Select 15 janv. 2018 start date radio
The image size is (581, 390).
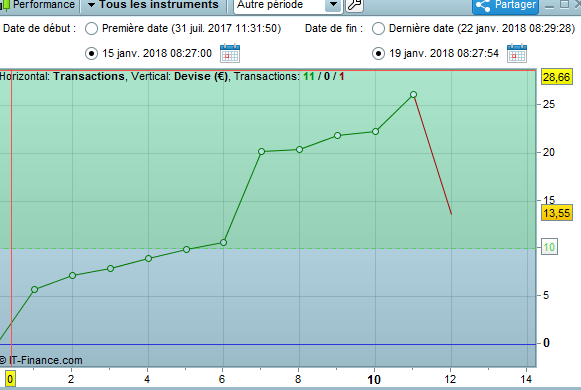(x=91, y=53)
